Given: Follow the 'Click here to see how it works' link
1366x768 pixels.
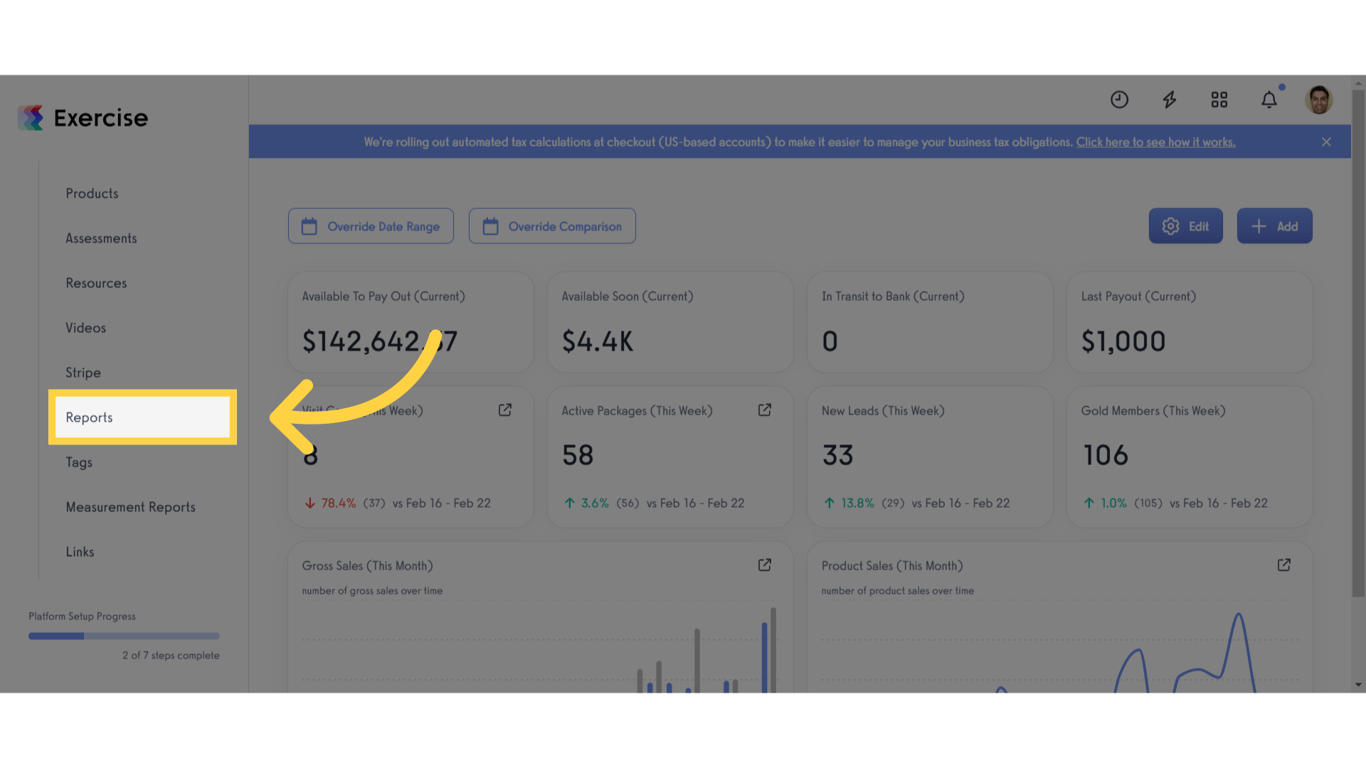Looking at the screenshot, I should [x=1156, y=142].
